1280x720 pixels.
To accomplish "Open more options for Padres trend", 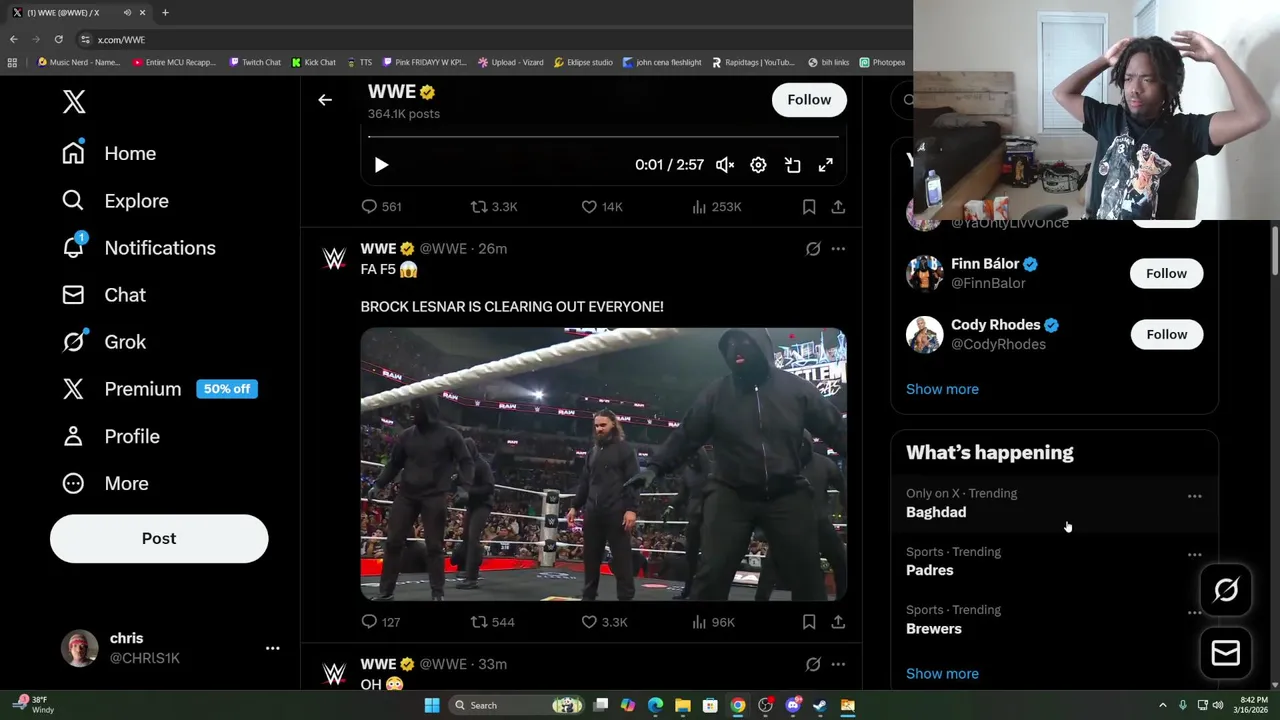I will click(x=1194, y=554).
